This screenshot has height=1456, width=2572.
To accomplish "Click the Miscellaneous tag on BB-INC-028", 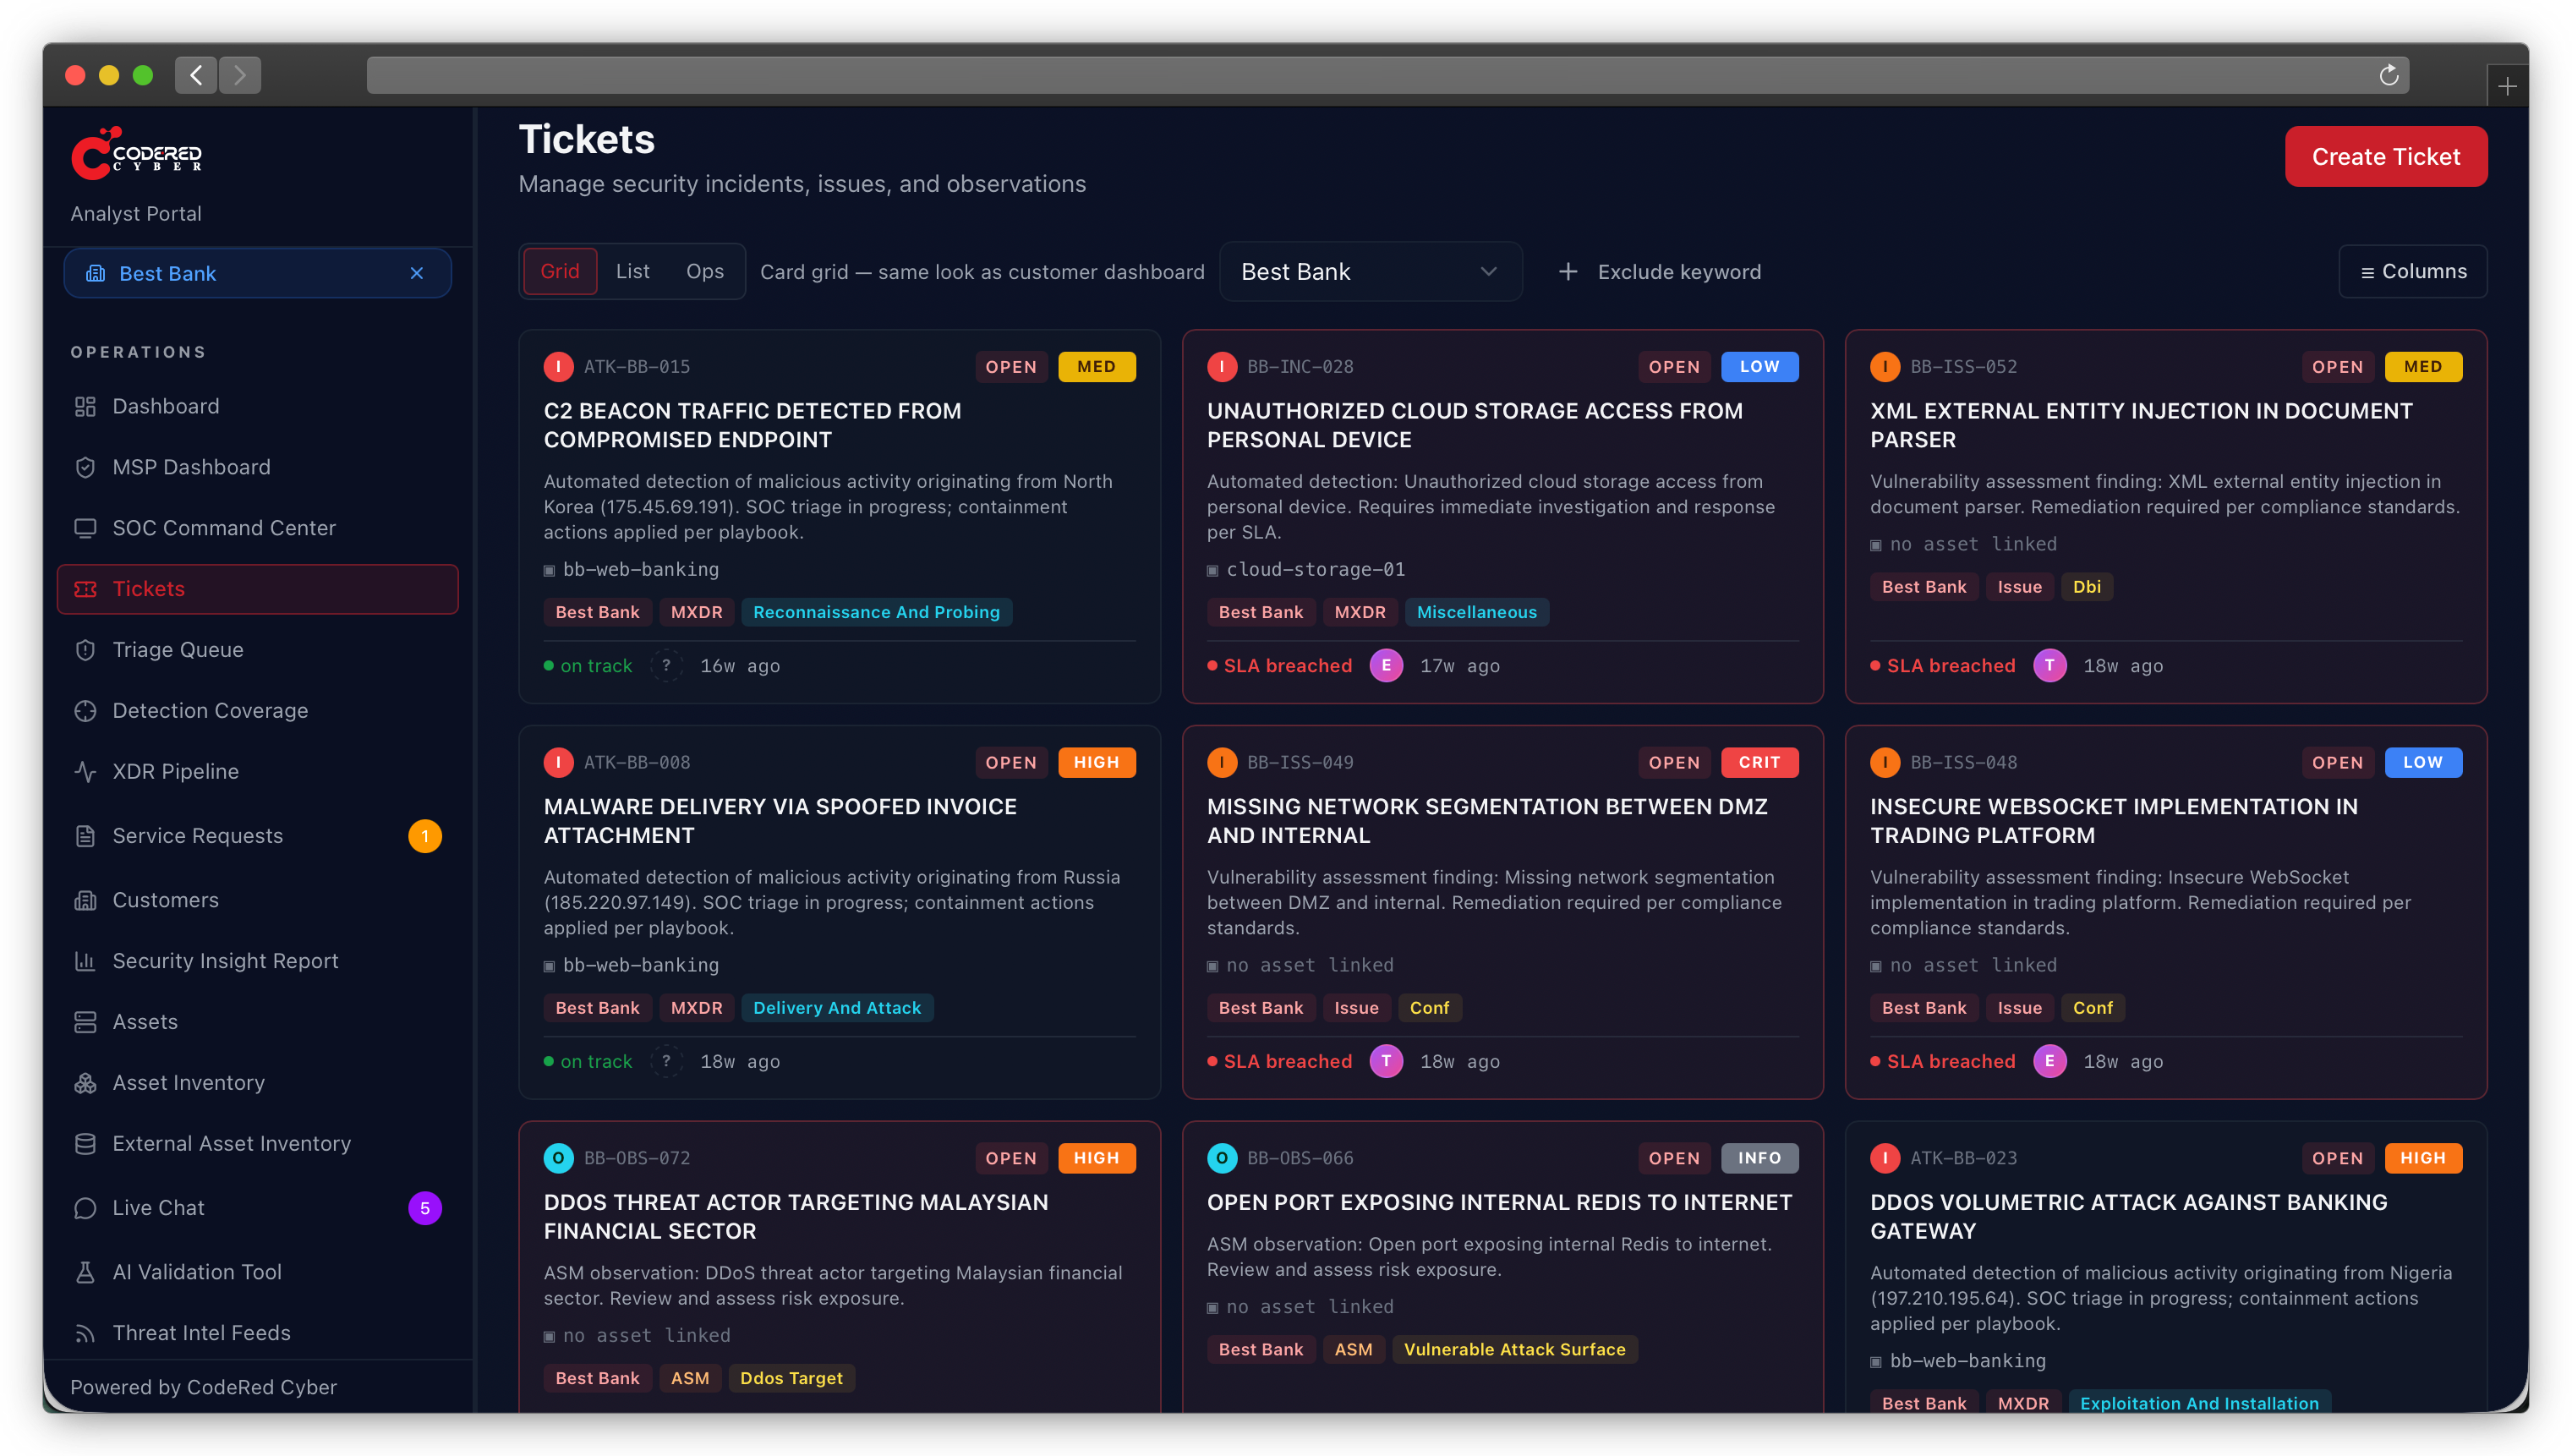I will point(1476,612).
